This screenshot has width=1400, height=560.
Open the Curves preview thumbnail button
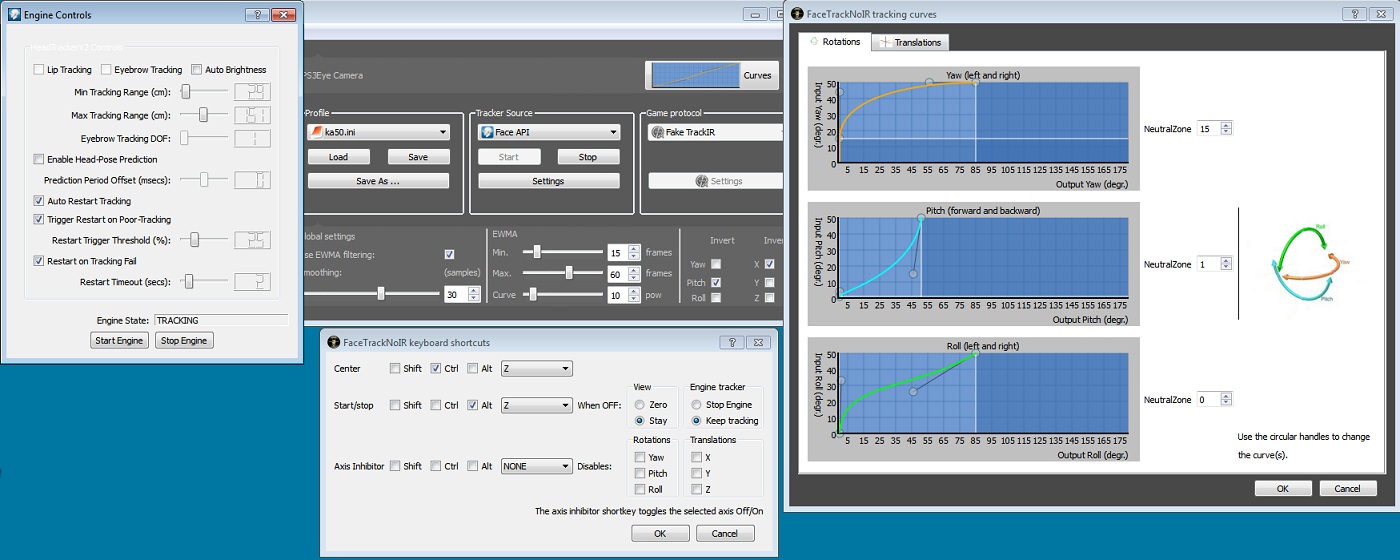pos(710,75)
